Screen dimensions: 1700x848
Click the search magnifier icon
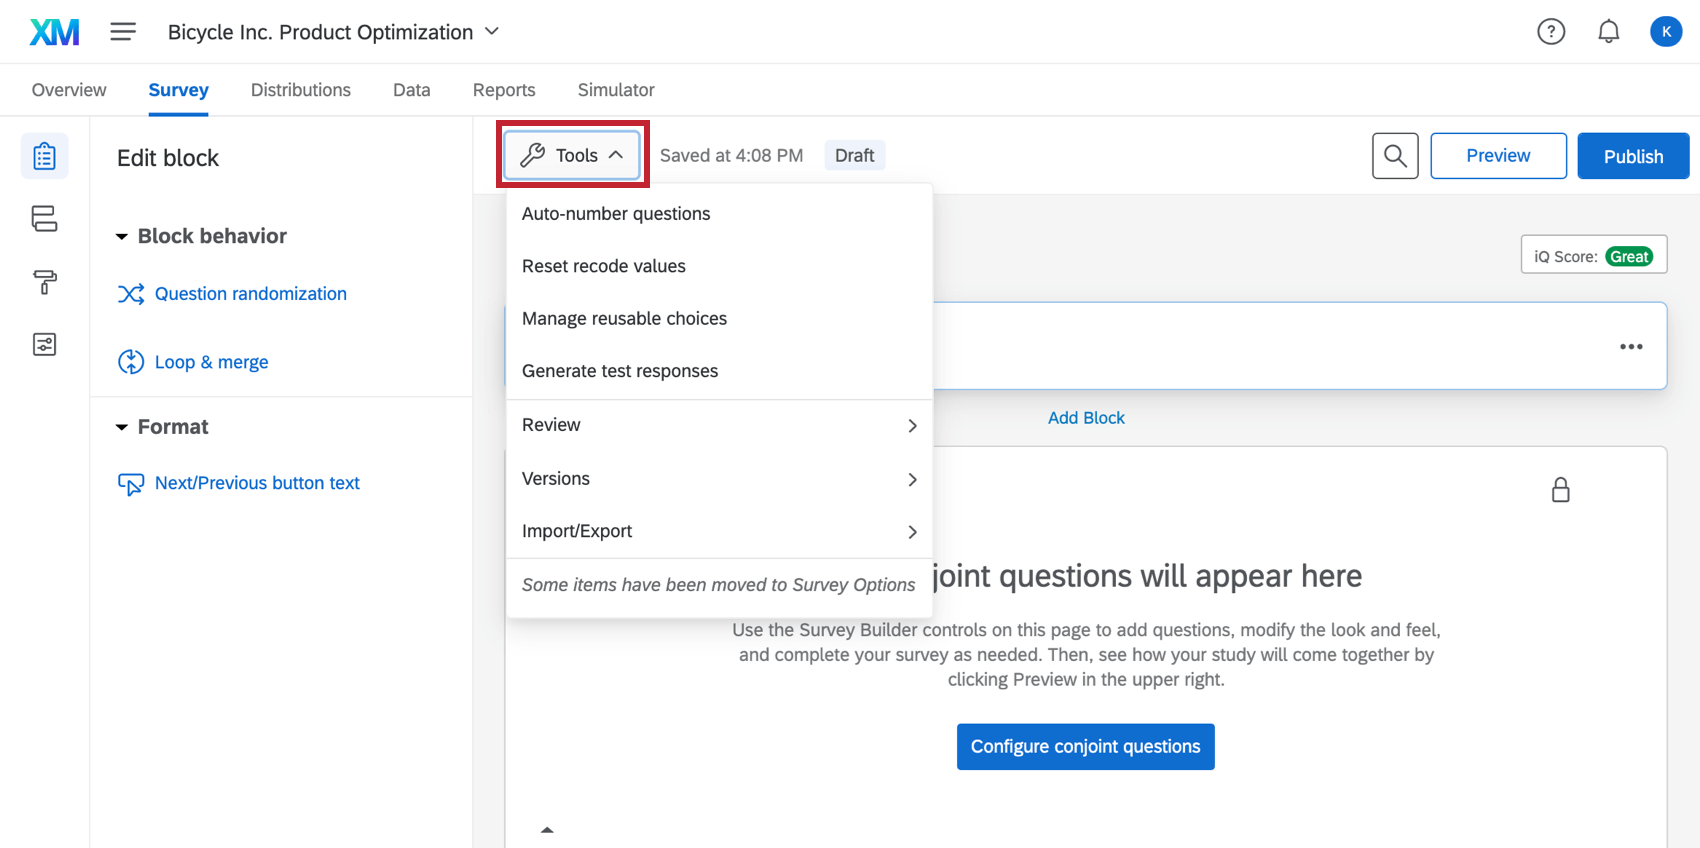coord(1395,156)
